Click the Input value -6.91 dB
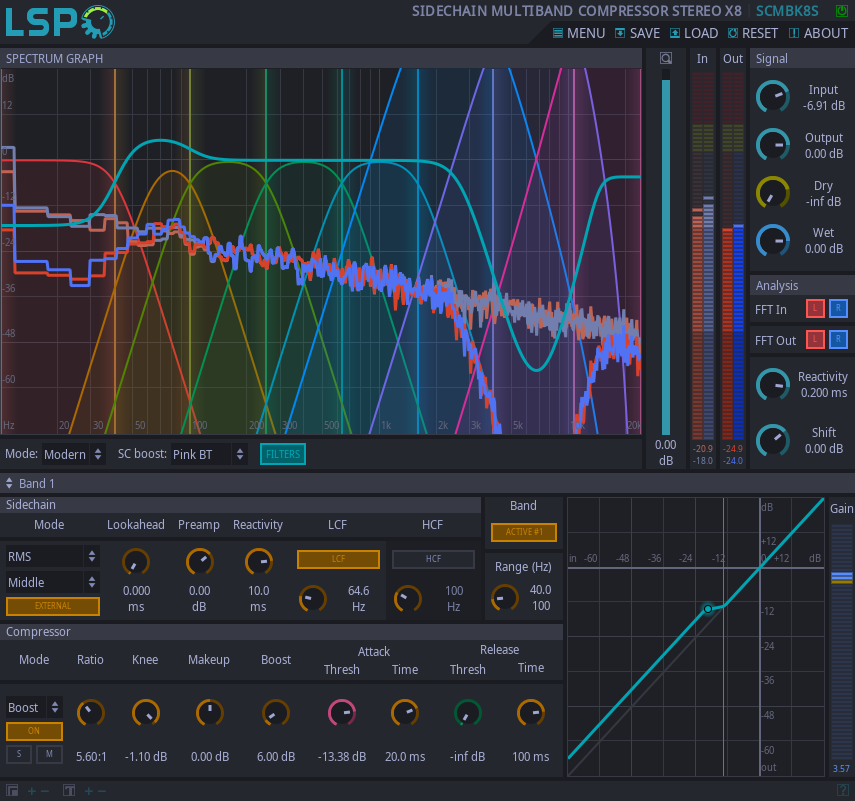 pyautogui.click(x=824, y=106)
